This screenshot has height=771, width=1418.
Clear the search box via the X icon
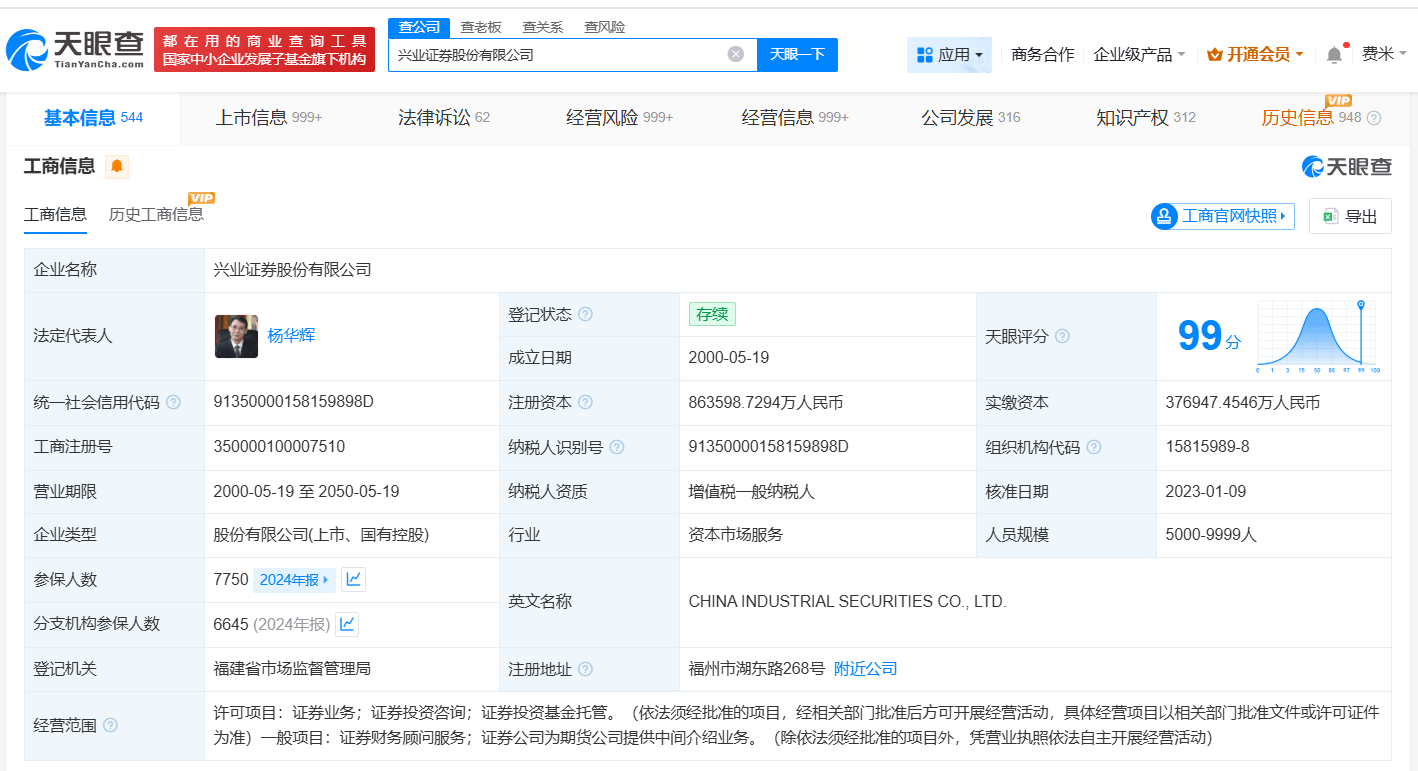coord(737,54)
